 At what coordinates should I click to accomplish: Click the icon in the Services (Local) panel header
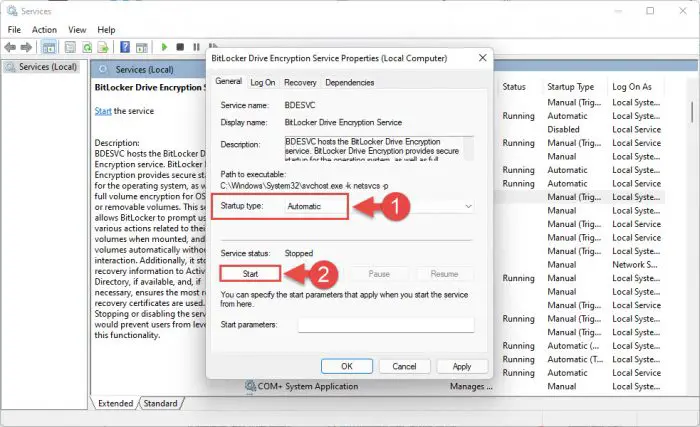coord(103,69)
